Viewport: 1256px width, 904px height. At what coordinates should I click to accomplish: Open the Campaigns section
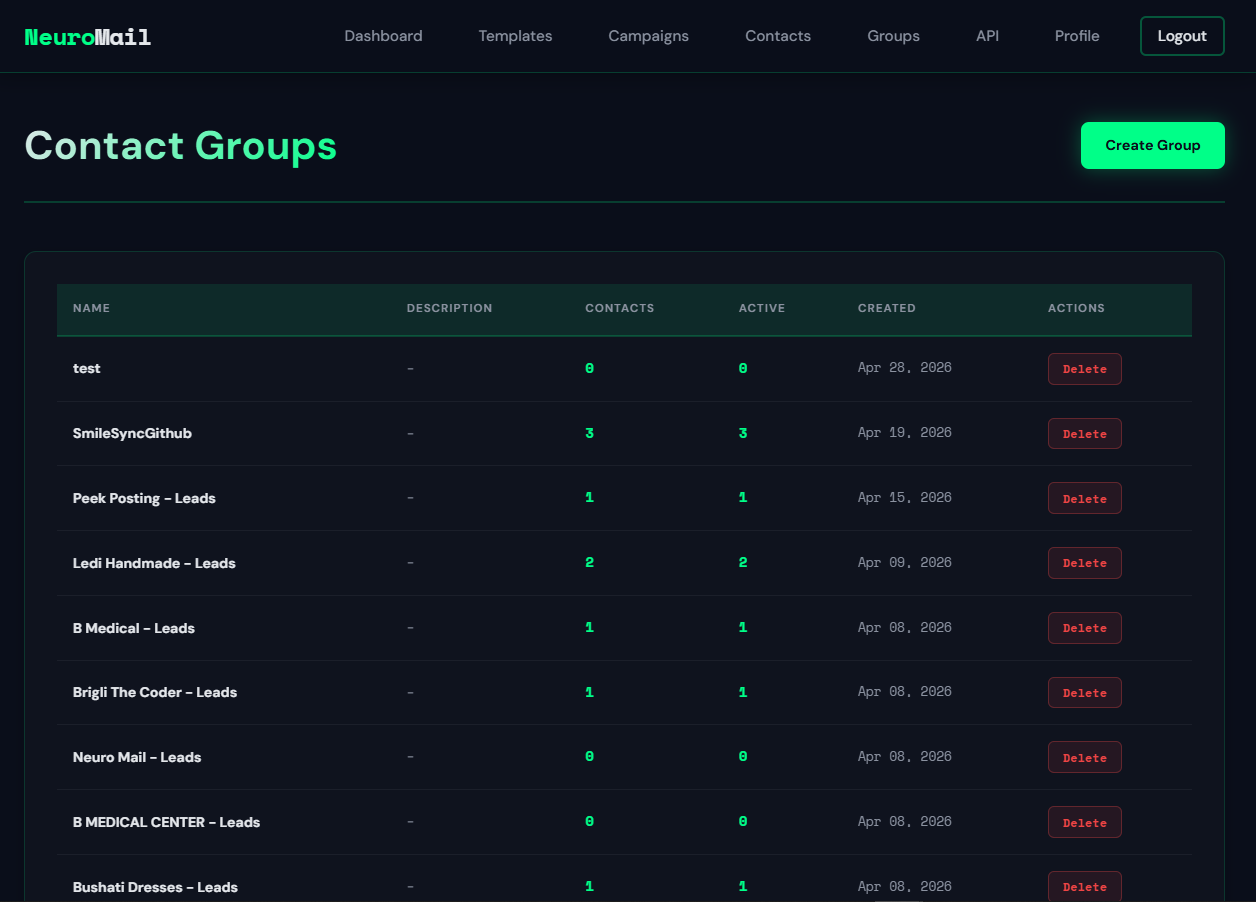click(649, 36)
